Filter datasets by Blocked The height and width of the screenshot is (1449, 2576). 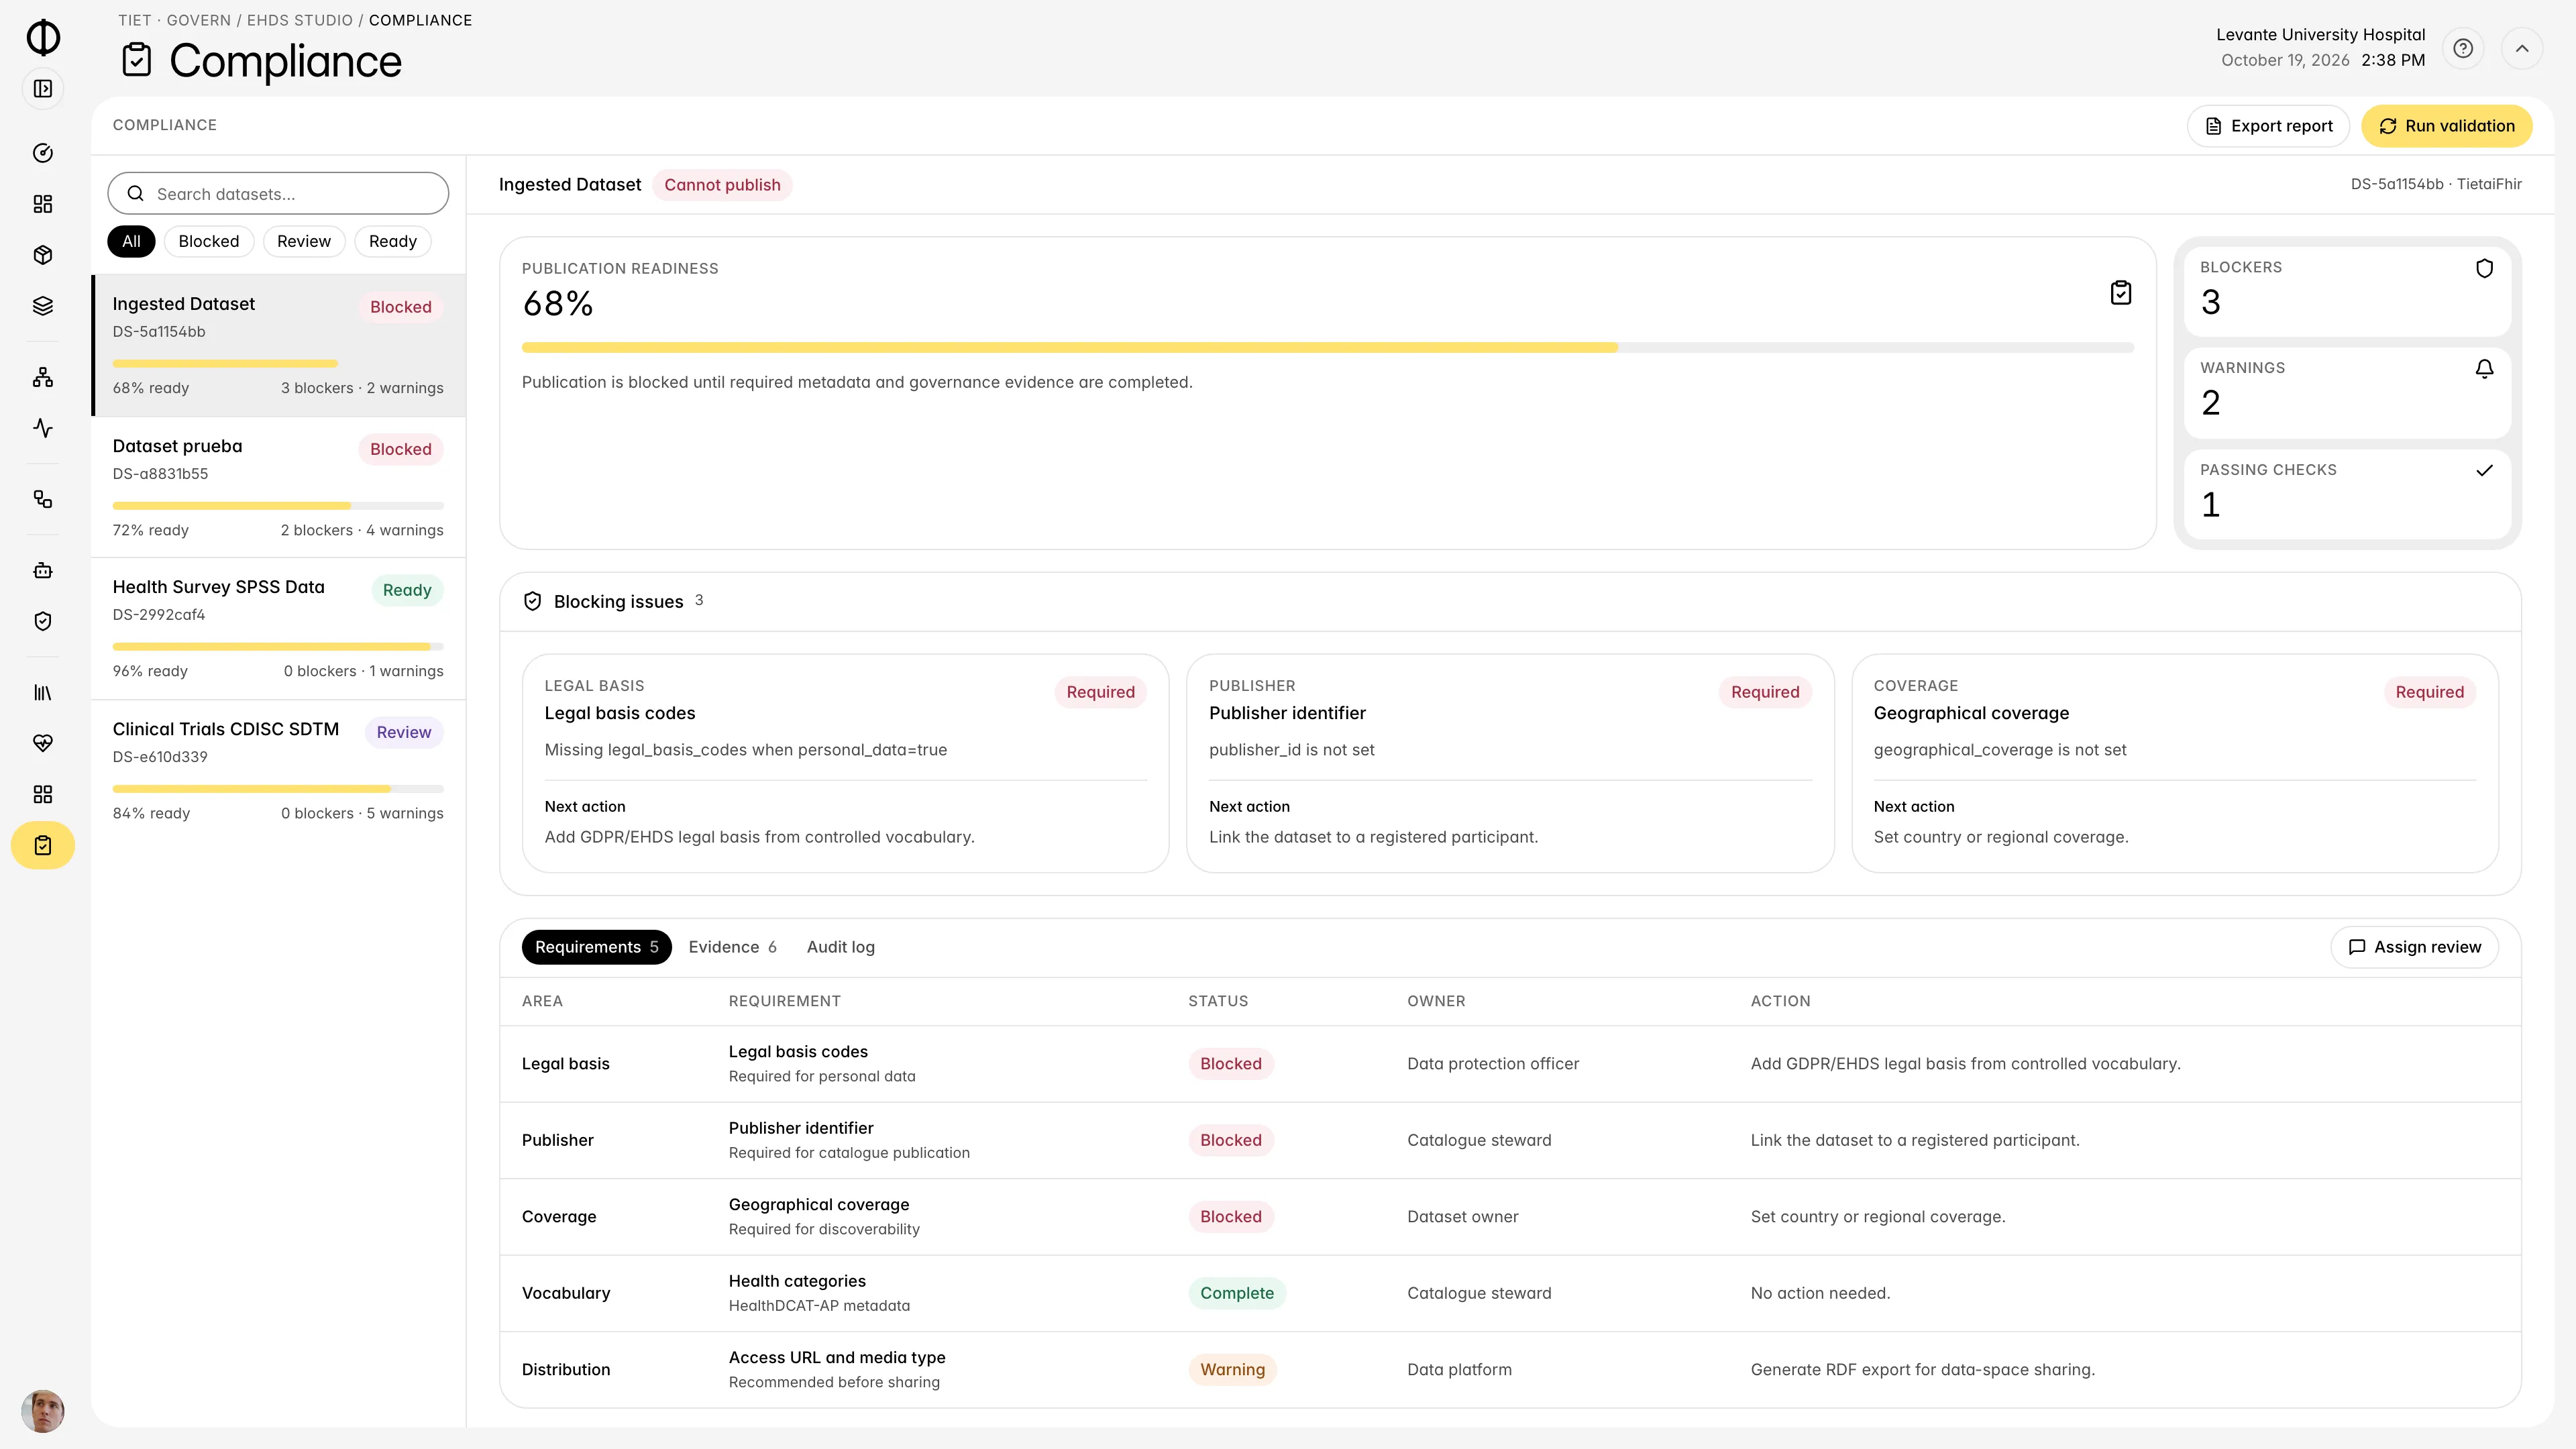click(x=209, y=241)
